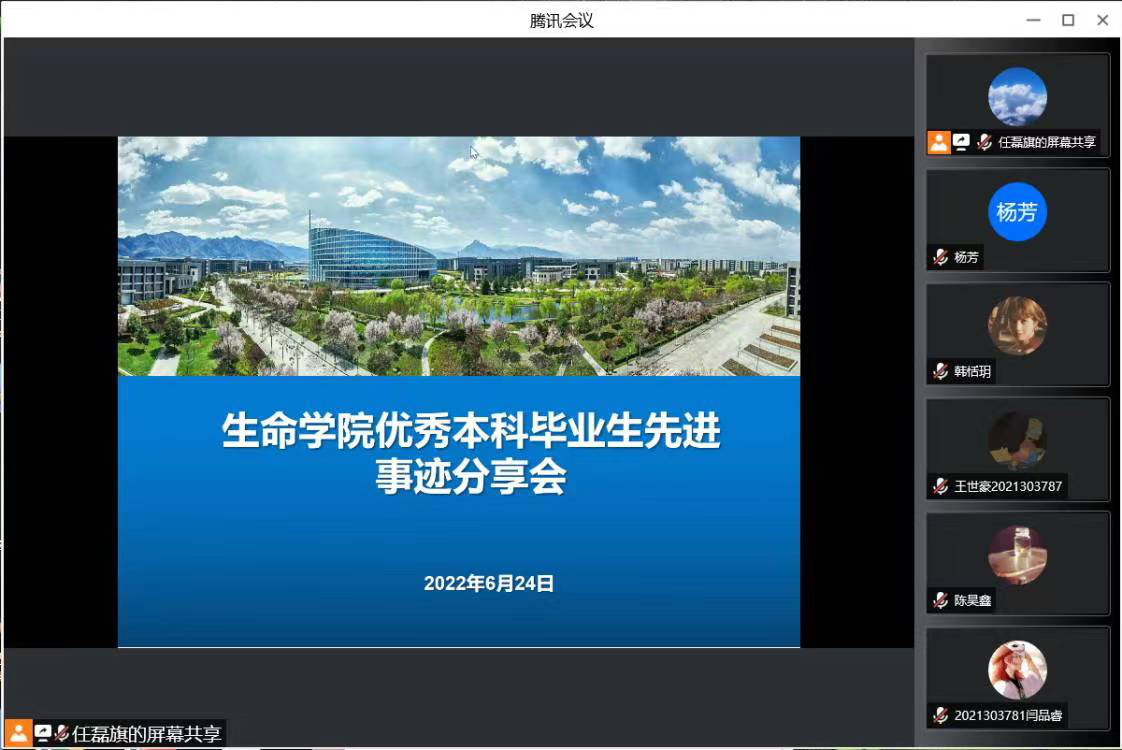This screenshot has width=1122, height=750.
Task: Click the 2022年6月24日 date on the slide
Action: click(489, 584)
